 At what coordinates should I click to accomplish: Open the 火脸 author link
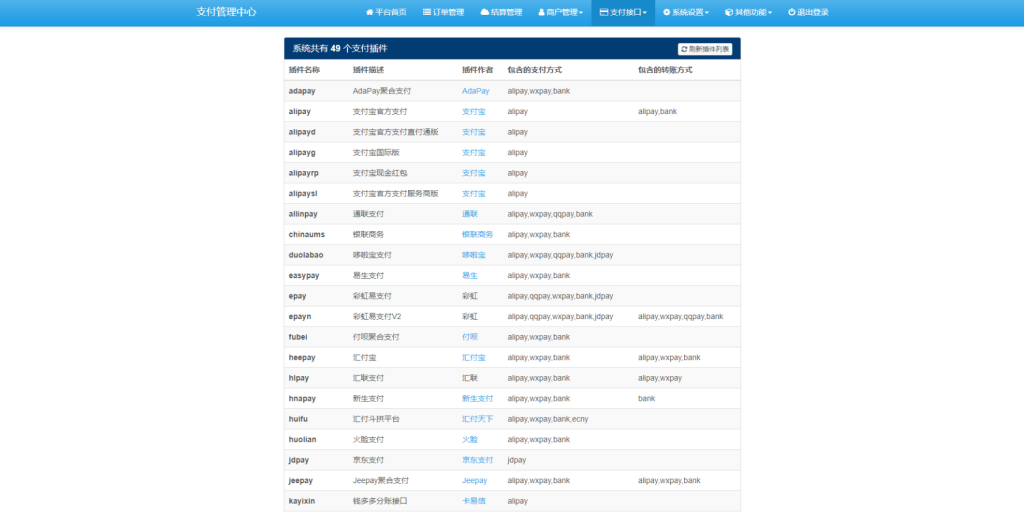470,440
